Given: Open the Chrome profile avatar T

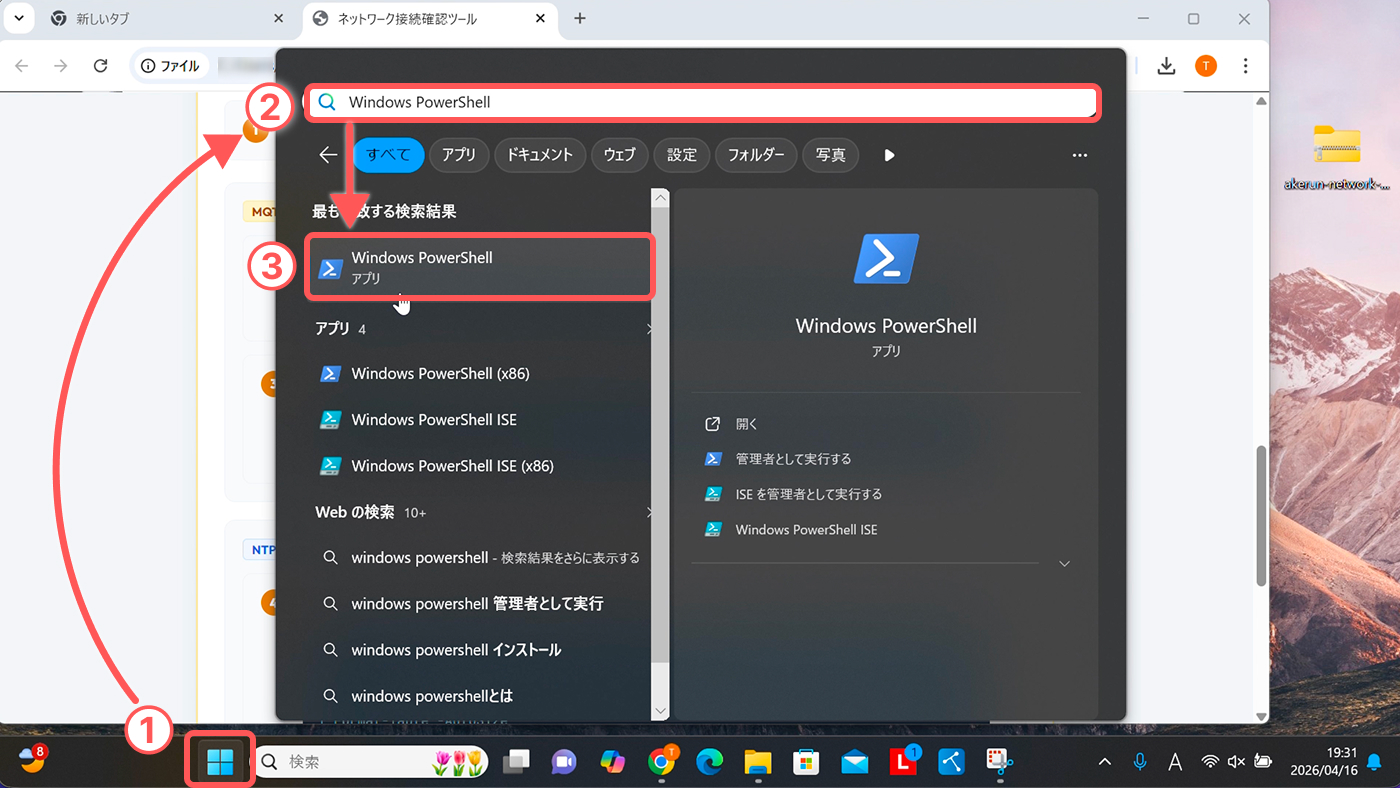Looking at the screenshot, I should click(1206, 66).
